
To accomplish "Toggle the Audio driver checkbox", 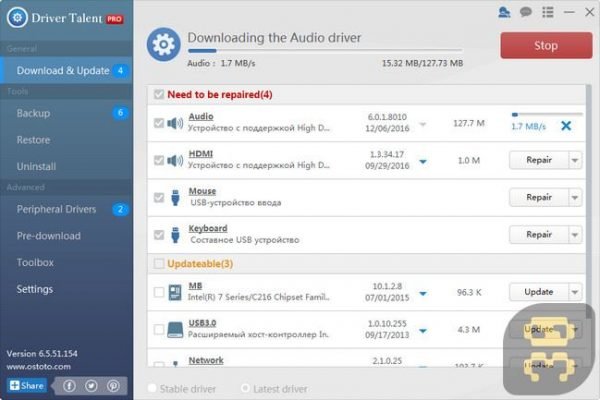I will coord(159,123).
